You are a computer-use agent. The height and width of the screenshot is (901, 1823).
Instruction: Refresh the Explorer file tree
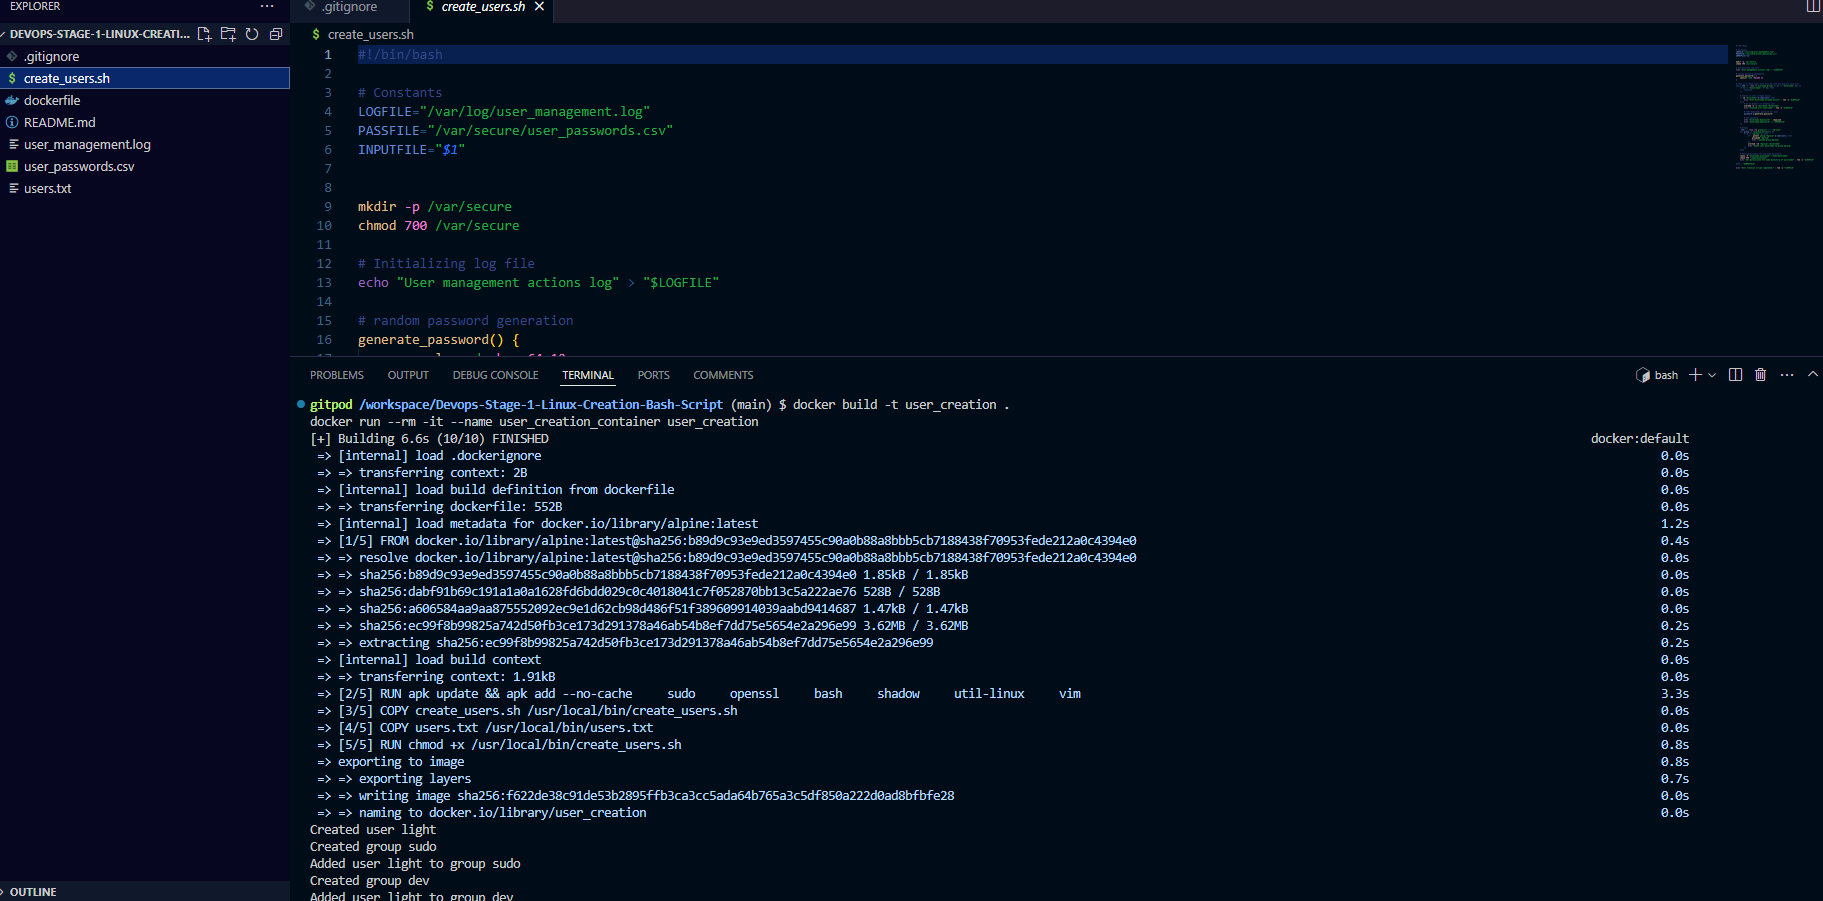point(252,34)
